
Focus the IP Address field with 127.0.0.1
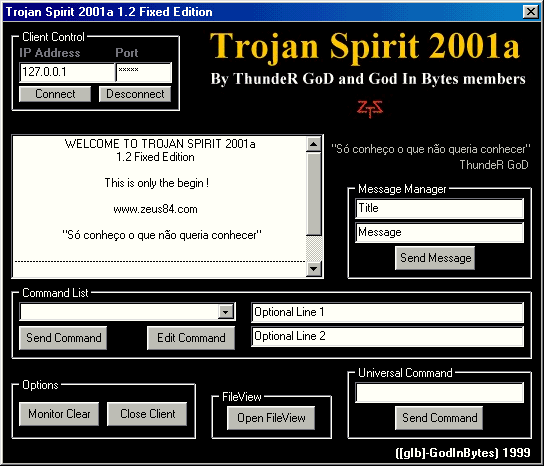pos(67,72)
